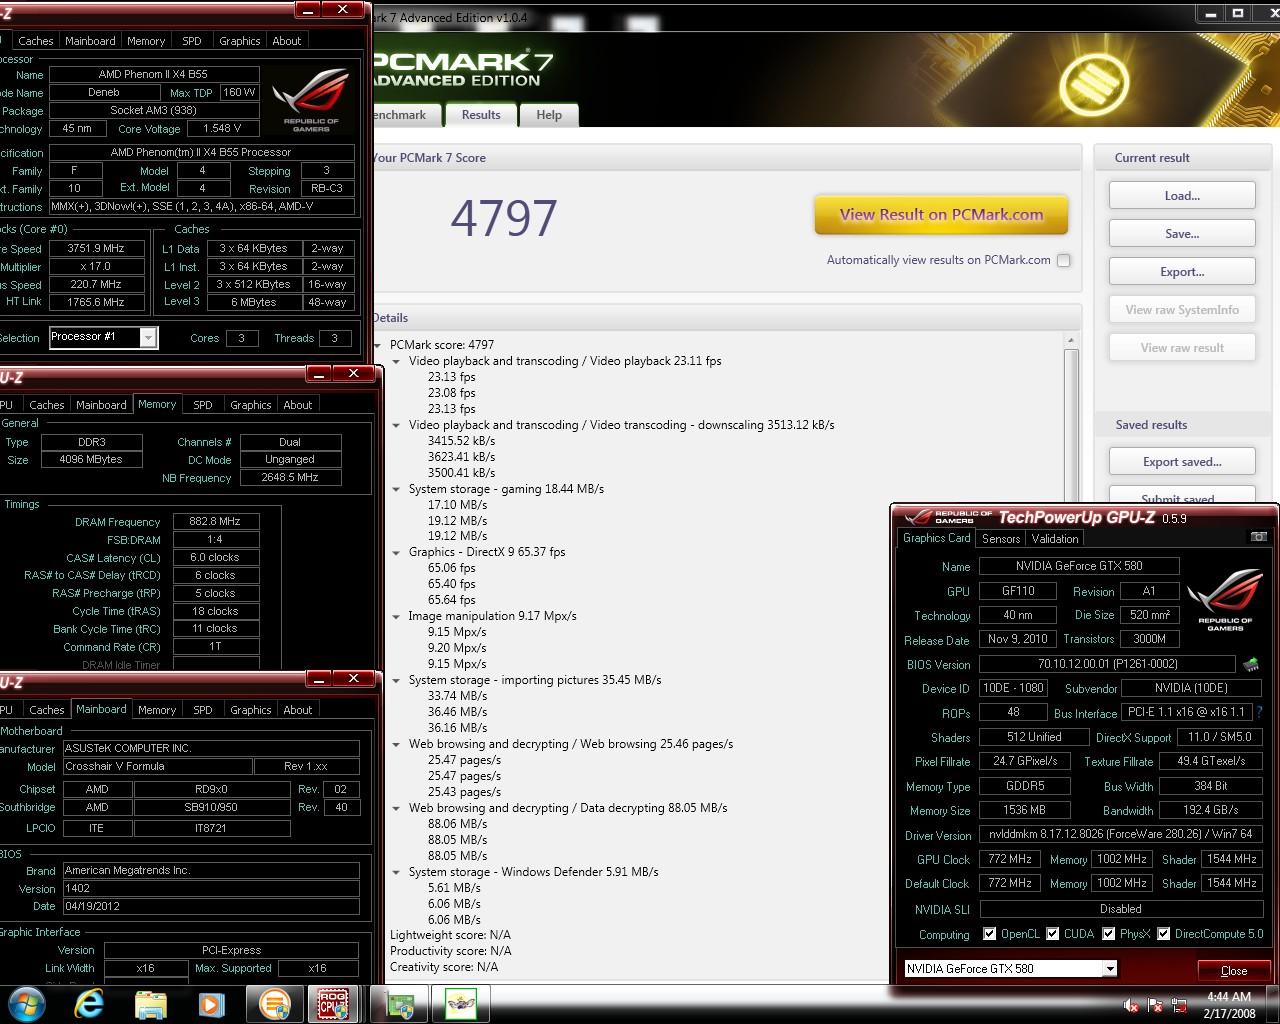This screenshot has width=1280, height=1024.
Task: Click the Creativity score: N/A line
Action: (444, 967)
